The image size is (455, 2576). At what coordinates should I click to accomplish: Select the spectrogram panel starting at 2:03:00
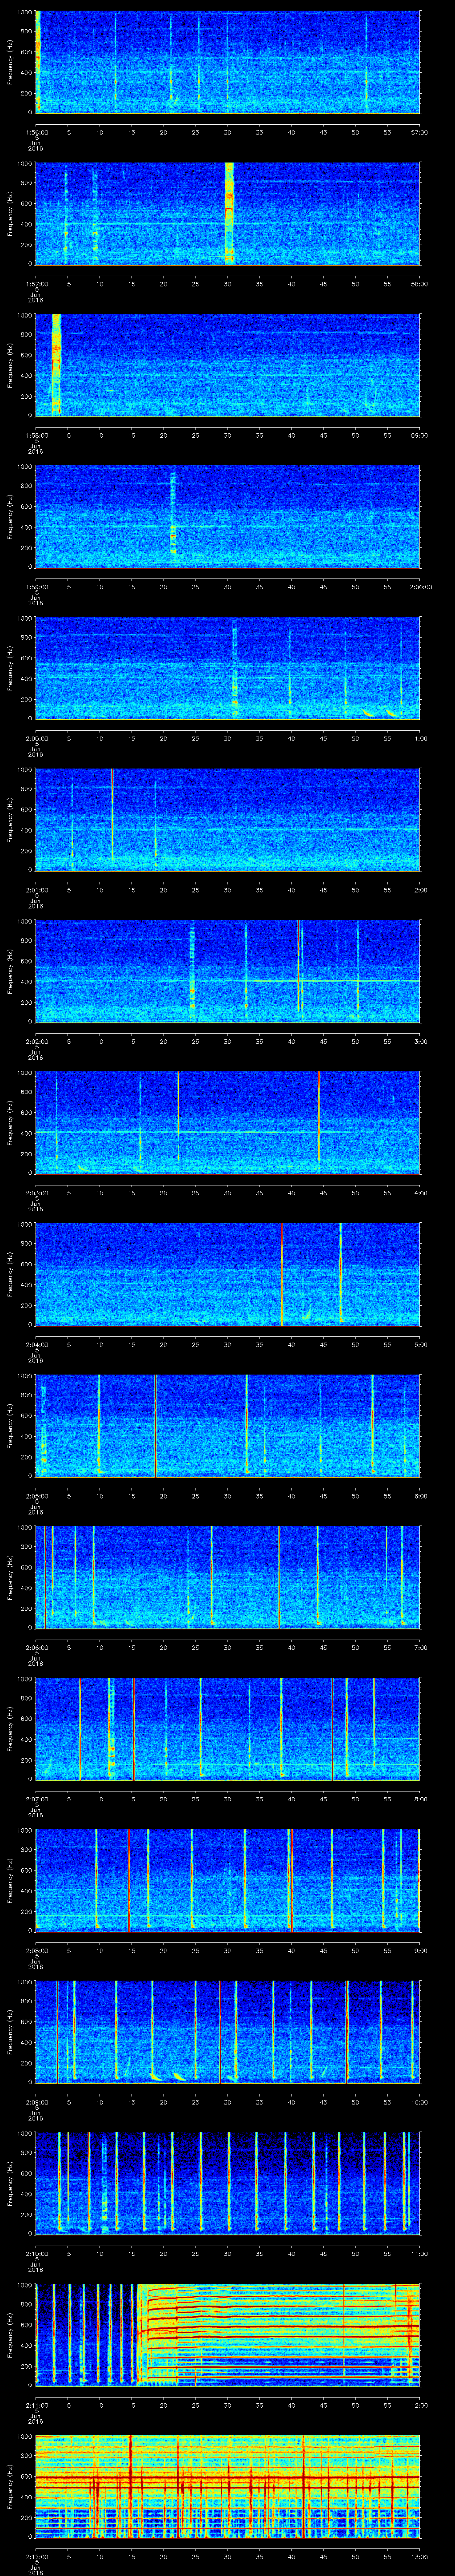228,1122
